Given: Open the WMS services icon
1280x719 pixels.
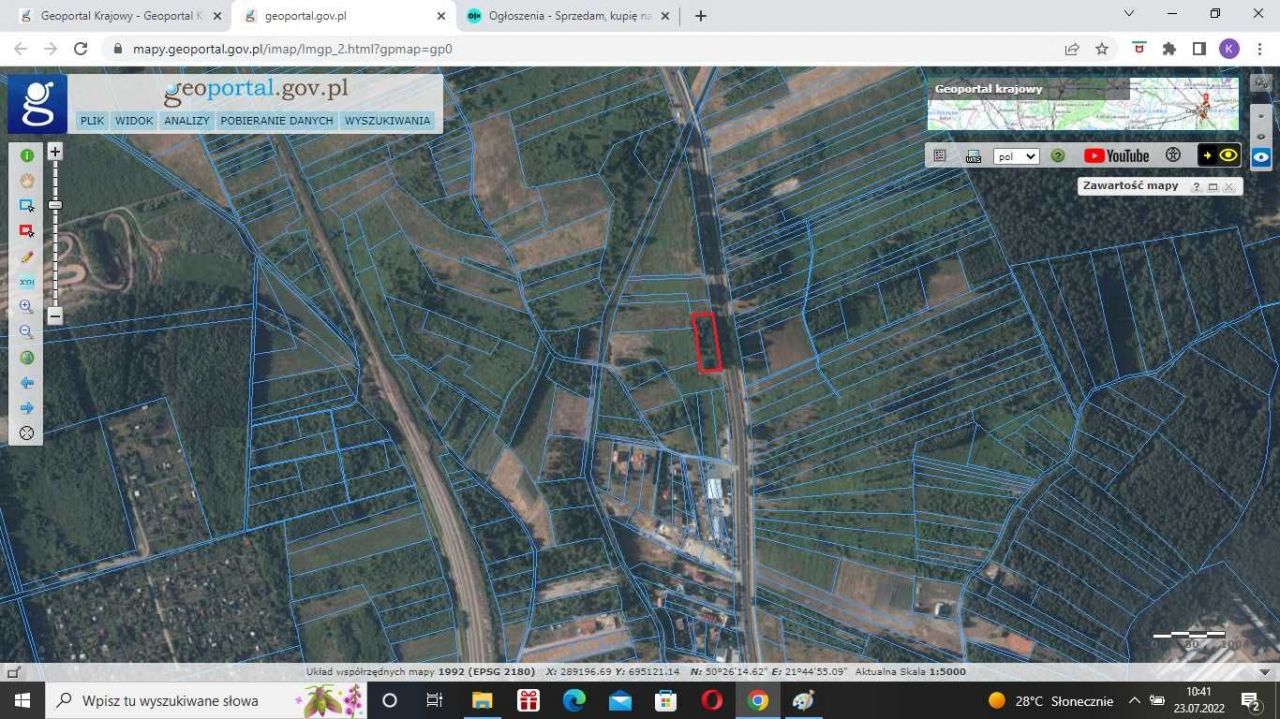Looking at the screenshot, I should click(973, 156).
